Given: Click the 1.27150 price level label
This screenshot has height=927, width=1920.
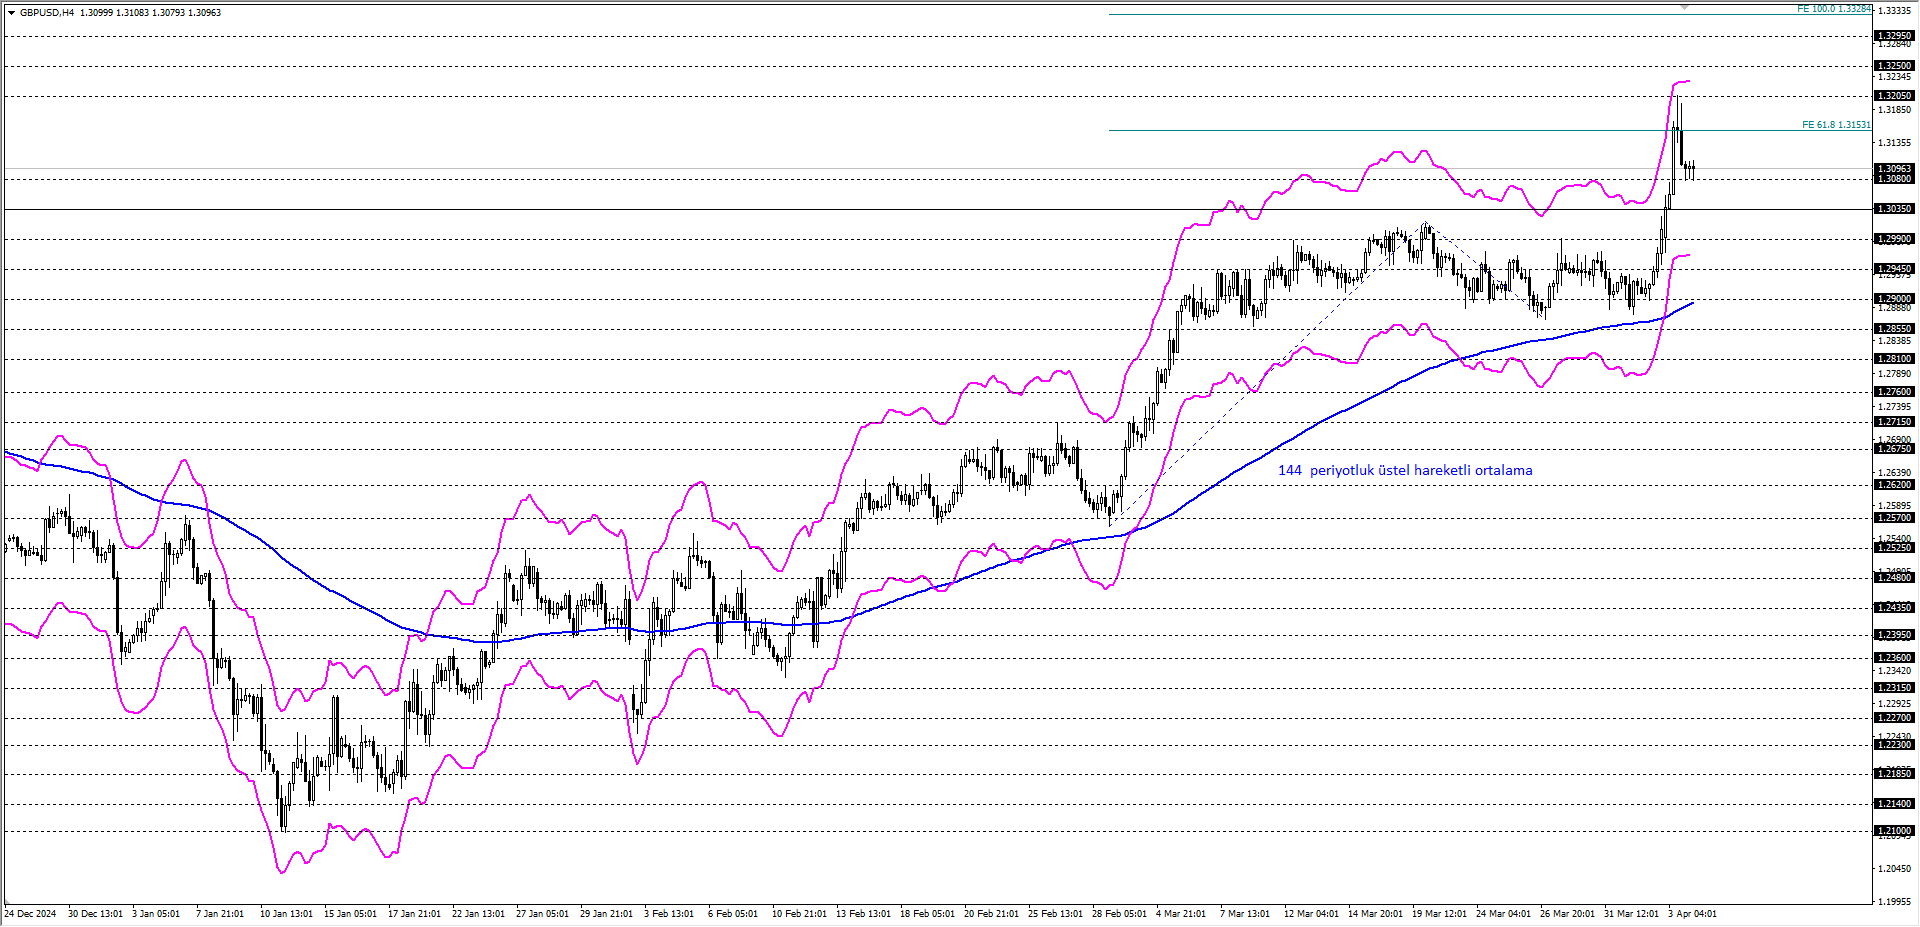Looking at the screenshot, I should [x=1894, y=422].
